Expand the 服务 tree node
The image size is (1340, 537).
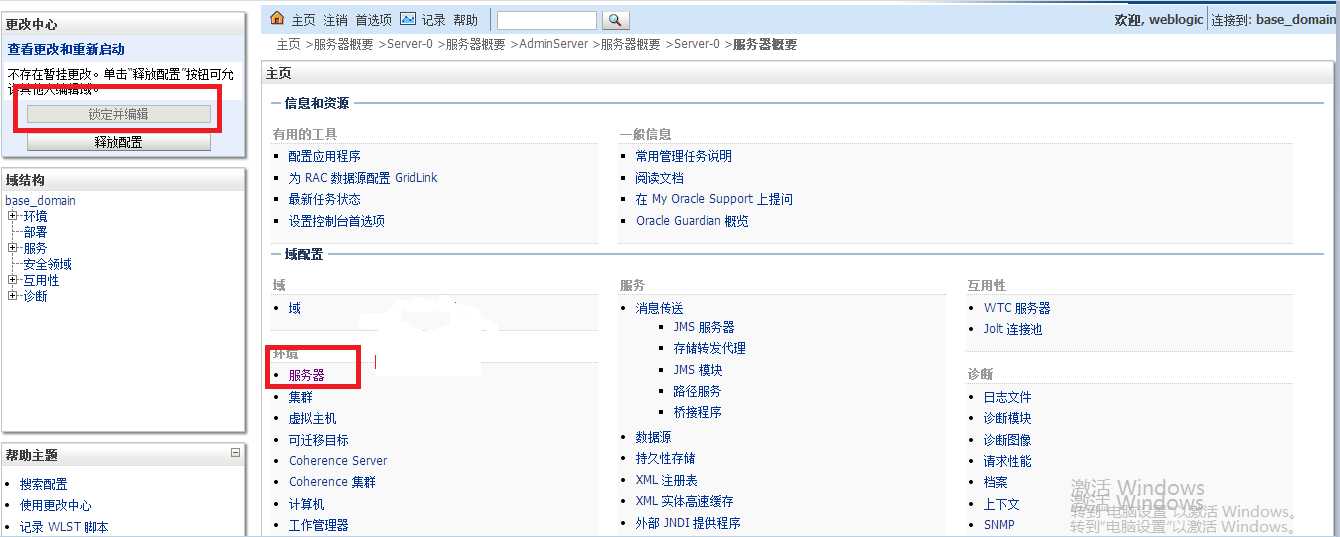(12, 248)
